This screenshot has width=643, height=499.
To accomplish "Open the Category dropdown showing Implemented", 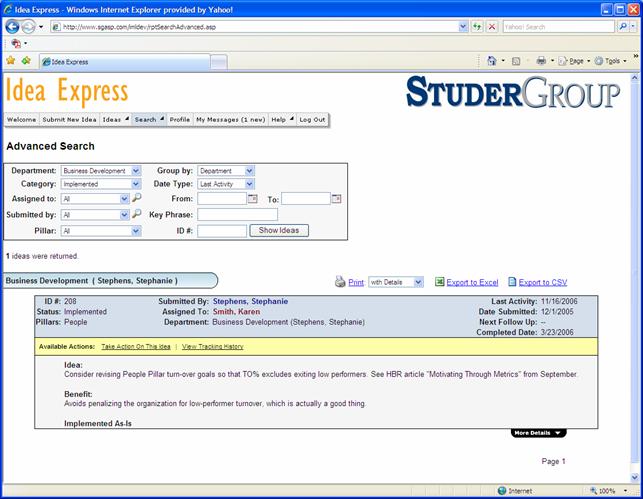I will coord(101,184).
